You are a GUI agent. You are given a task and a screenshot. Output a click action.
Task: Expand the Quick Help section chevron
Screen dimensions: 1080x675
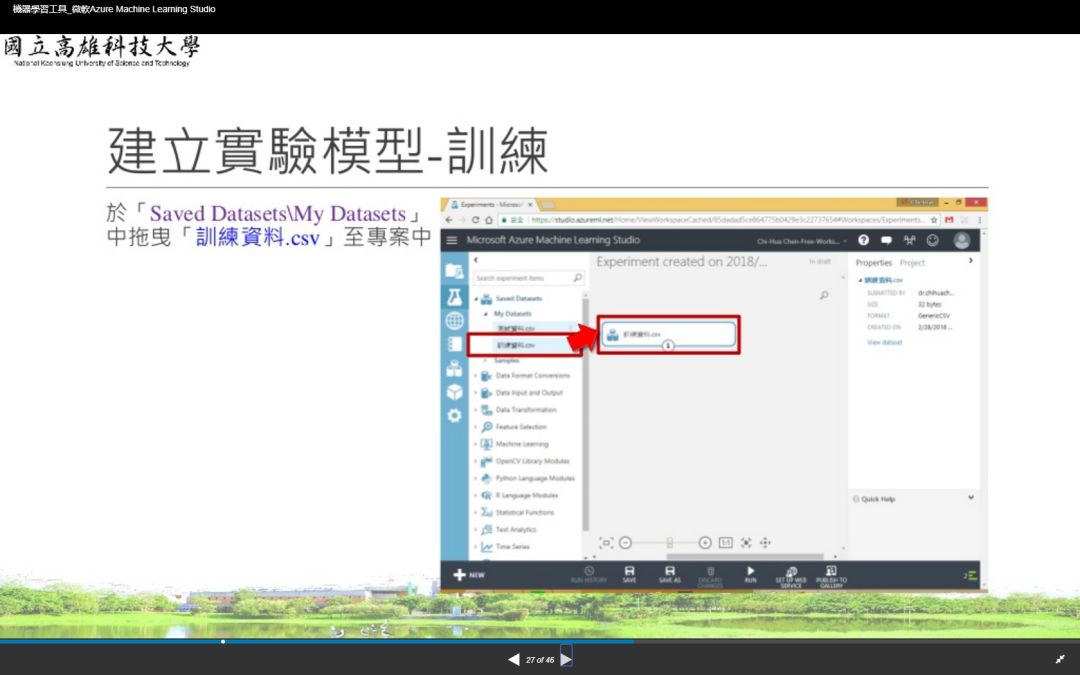click(x=970, y=498)
